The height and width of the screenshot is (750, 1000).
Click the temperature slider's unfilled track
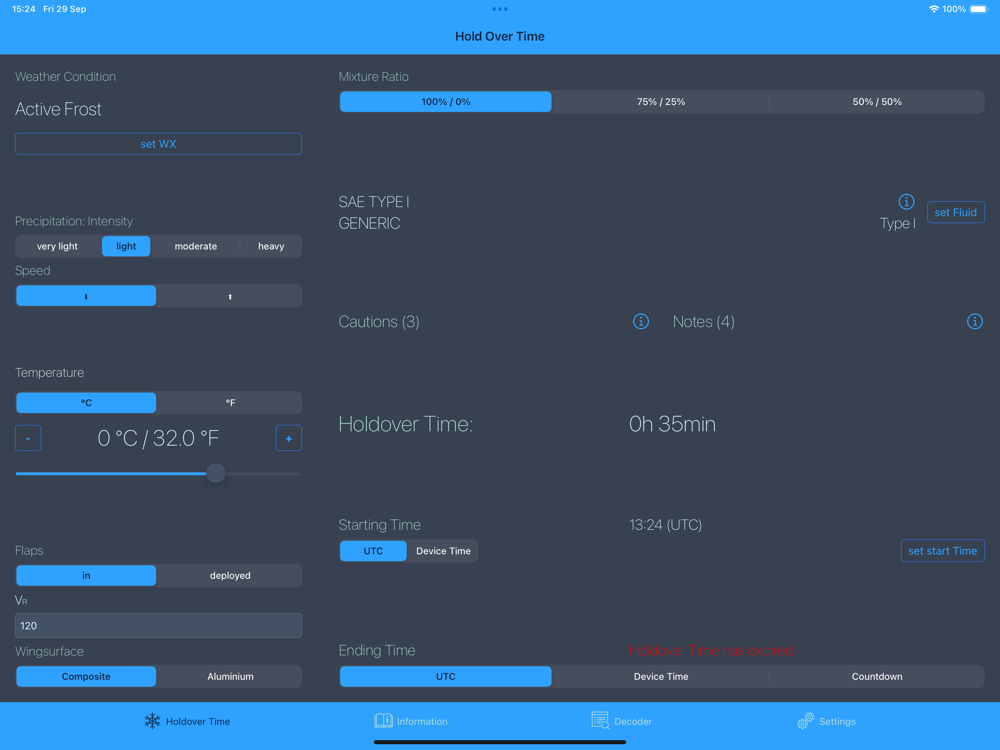(x=263, y=474)
